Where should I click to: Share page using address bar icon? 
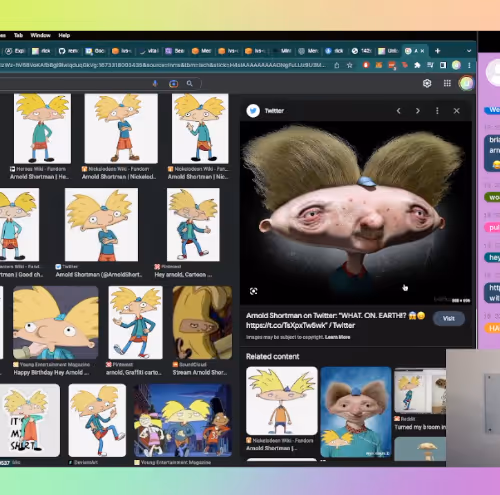[x=337, y=65]
